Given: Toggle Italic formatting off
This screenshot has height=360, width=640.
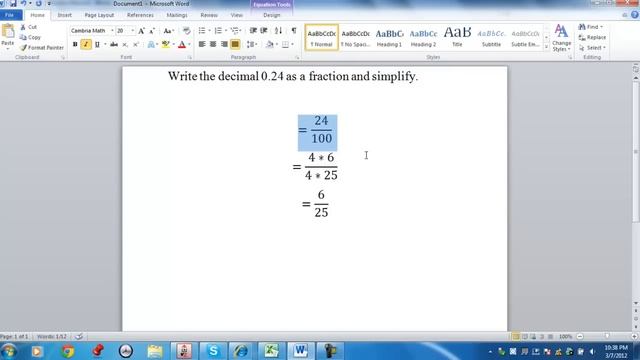Looking at the screenshot, I should pyautogui.click(x=86, y=44).
